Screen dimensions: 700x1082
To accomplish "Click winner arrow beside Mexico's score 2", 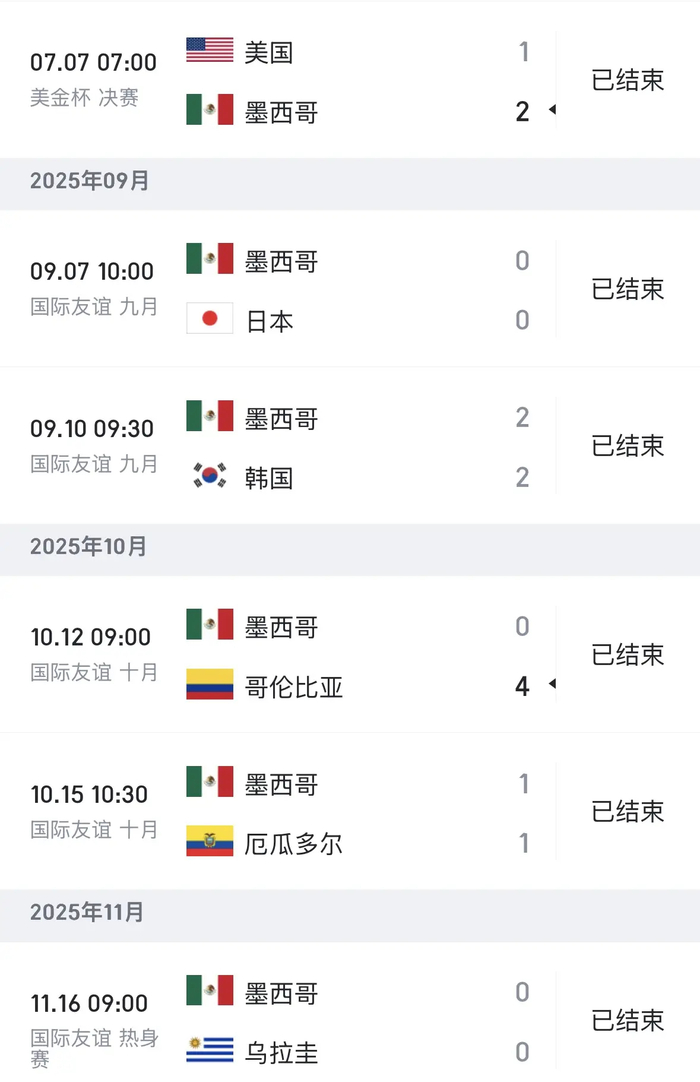I will [x=552, y=110].
